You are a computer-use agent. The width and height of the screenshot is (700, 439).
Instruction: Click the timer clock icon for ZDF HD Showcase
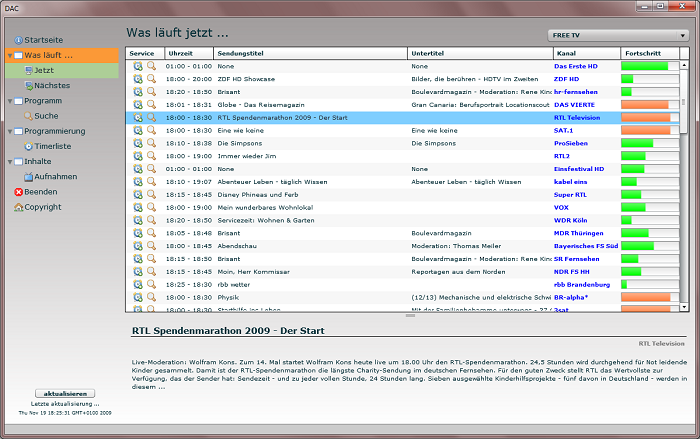tap(138, 79)
